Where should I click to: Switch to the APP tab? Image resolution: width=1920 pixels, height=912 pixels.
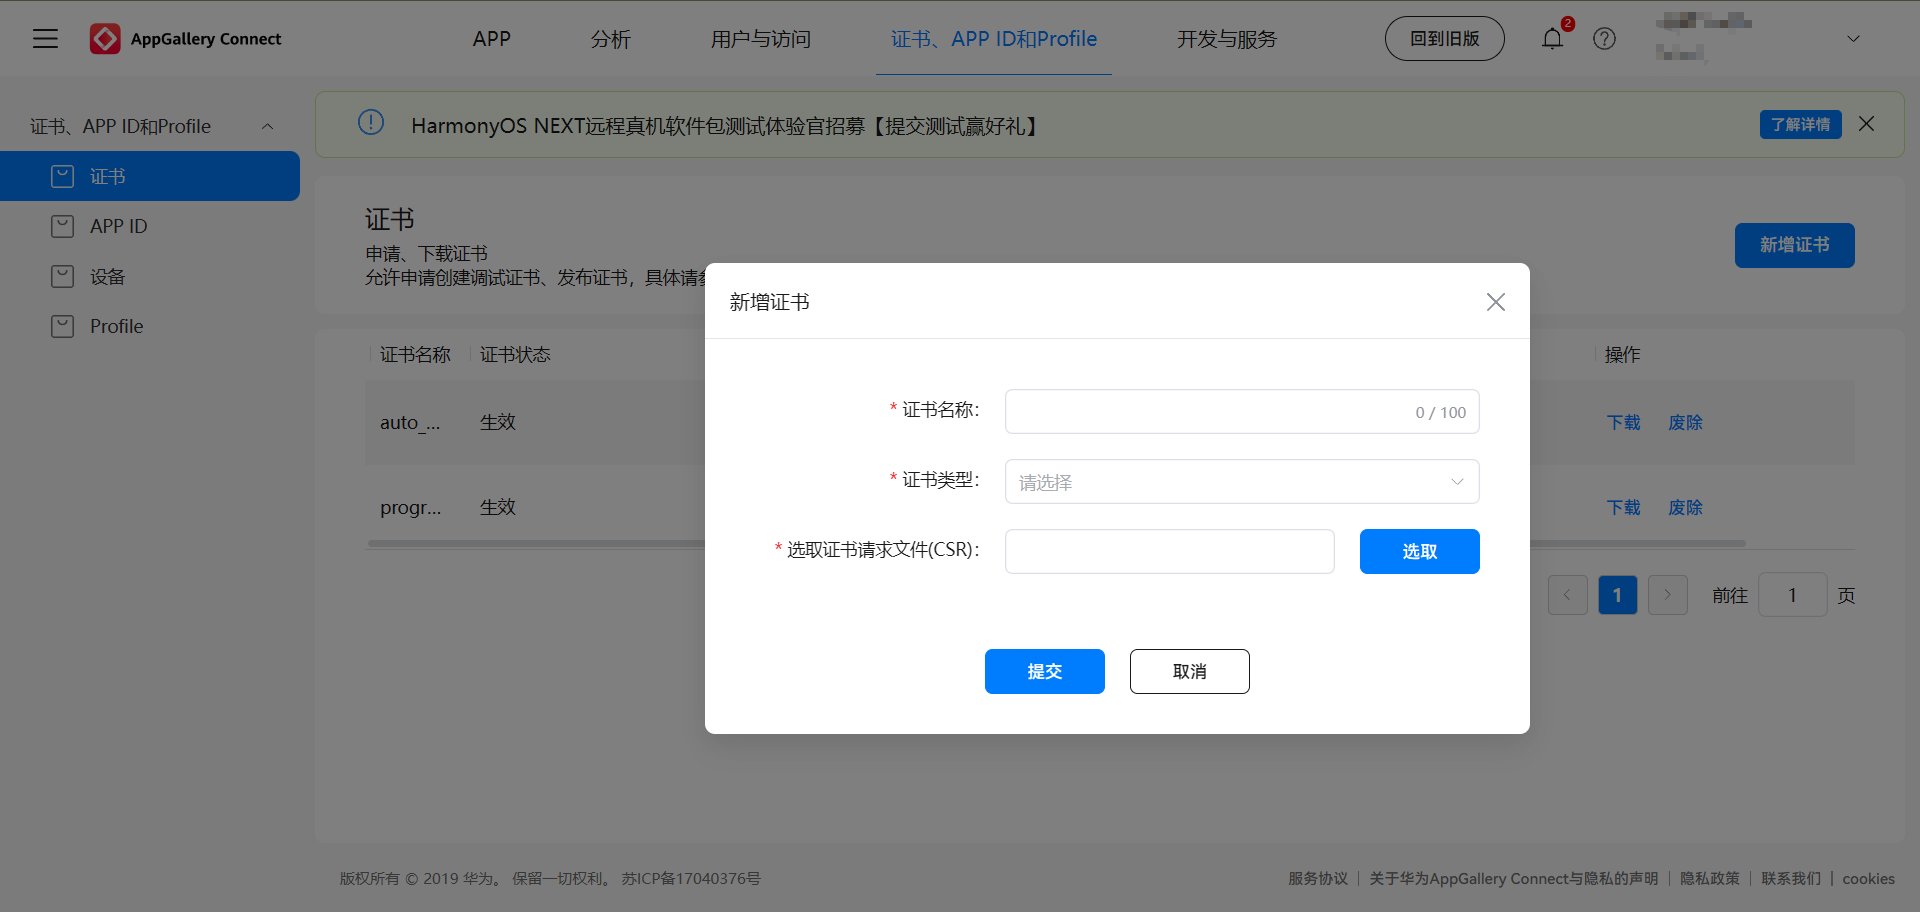tap(491, 39)
